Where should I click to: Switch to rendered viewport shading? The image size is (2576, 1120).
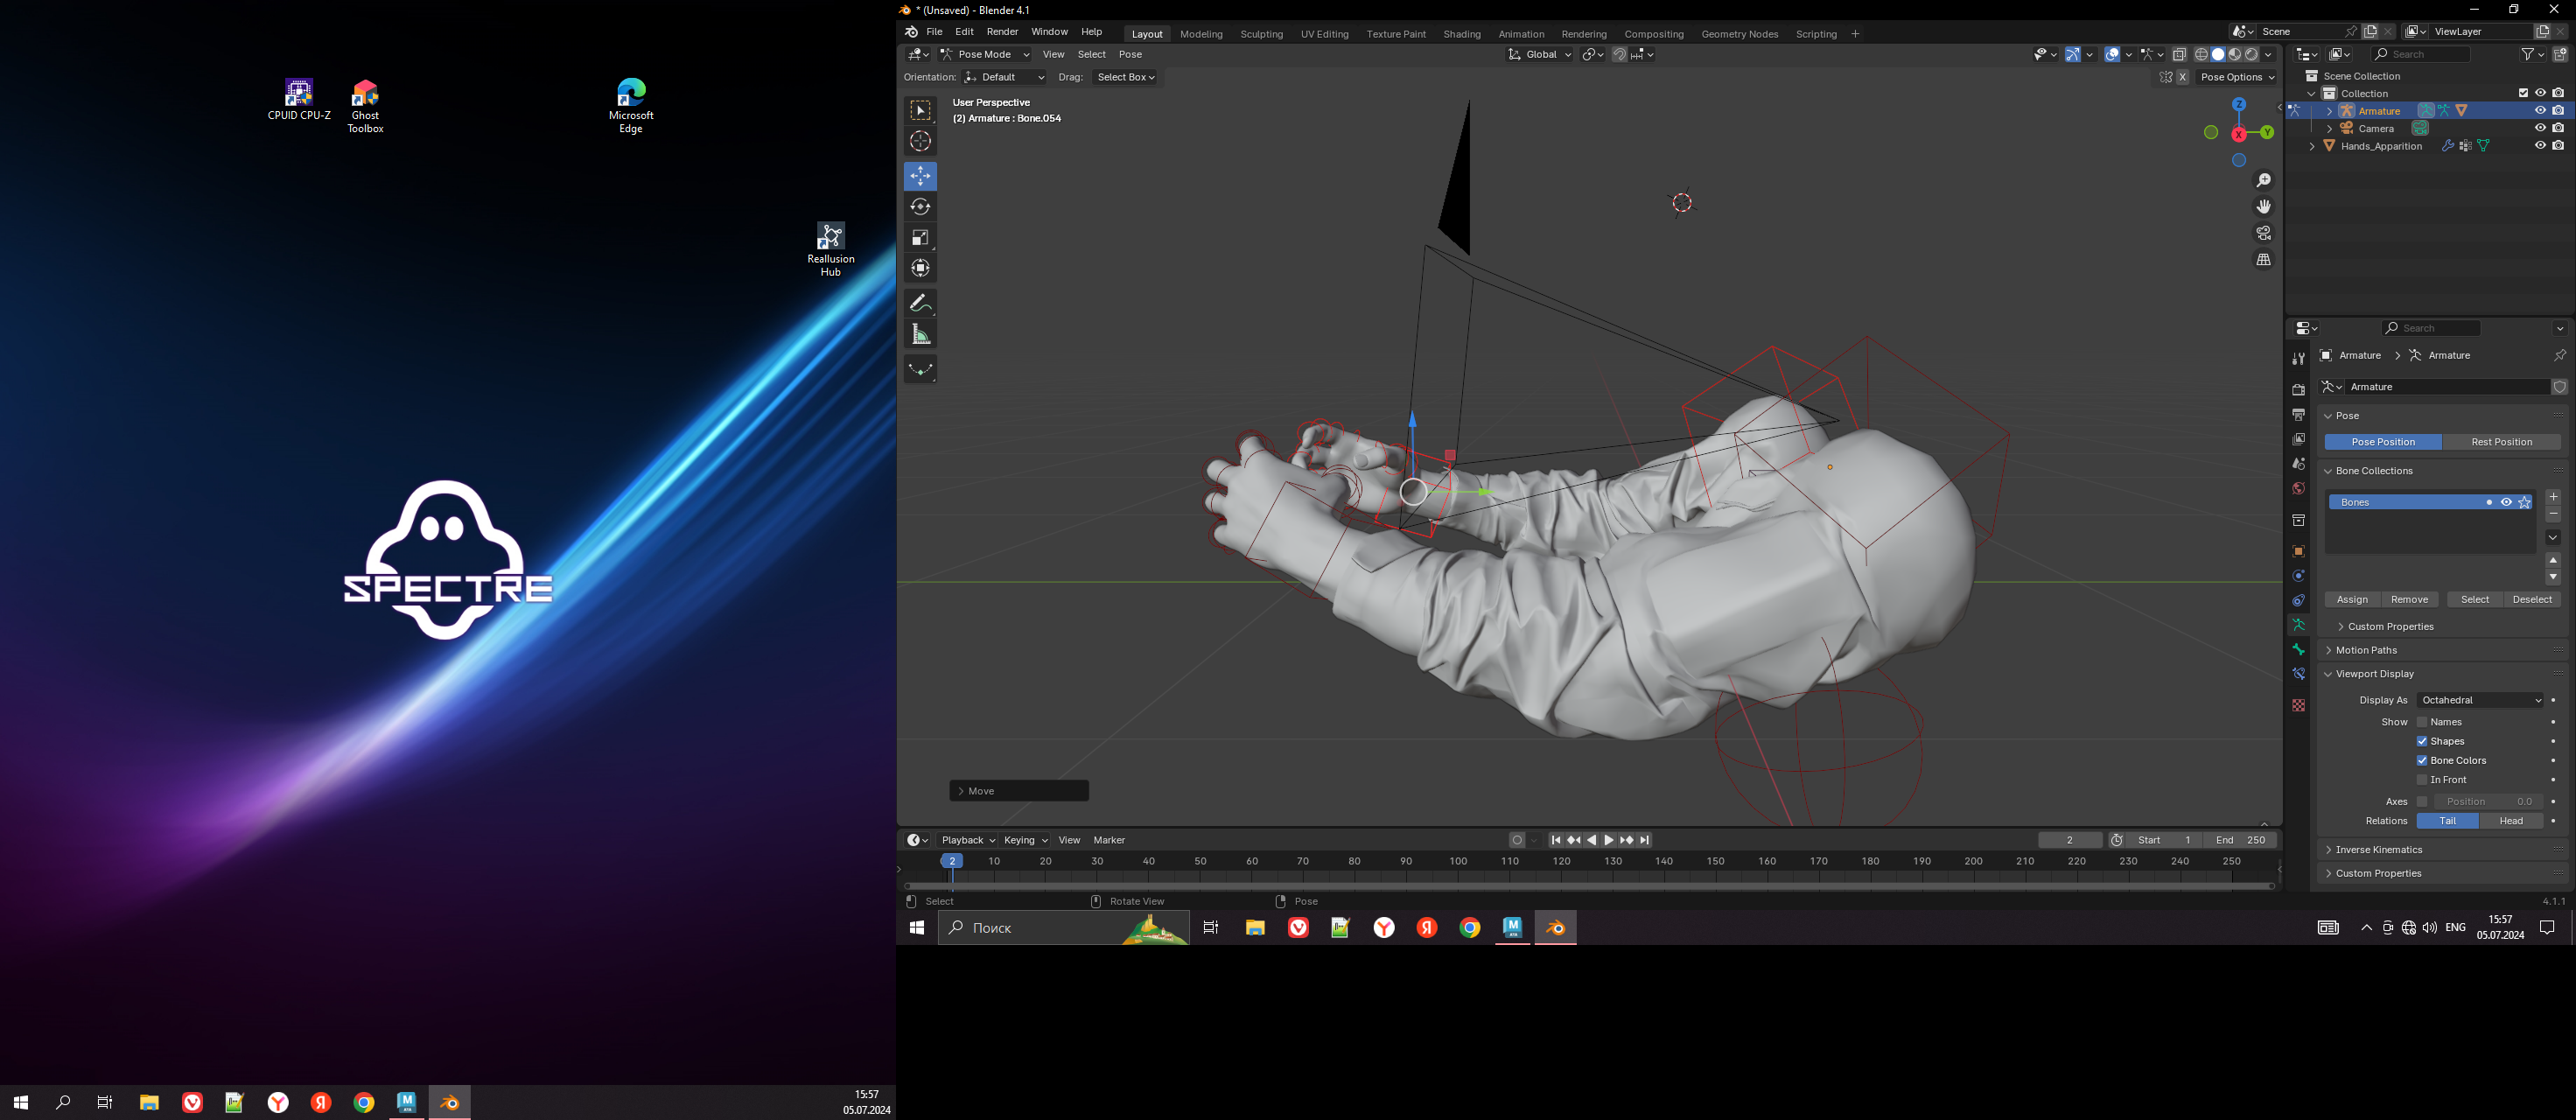tap(2252, 55)
